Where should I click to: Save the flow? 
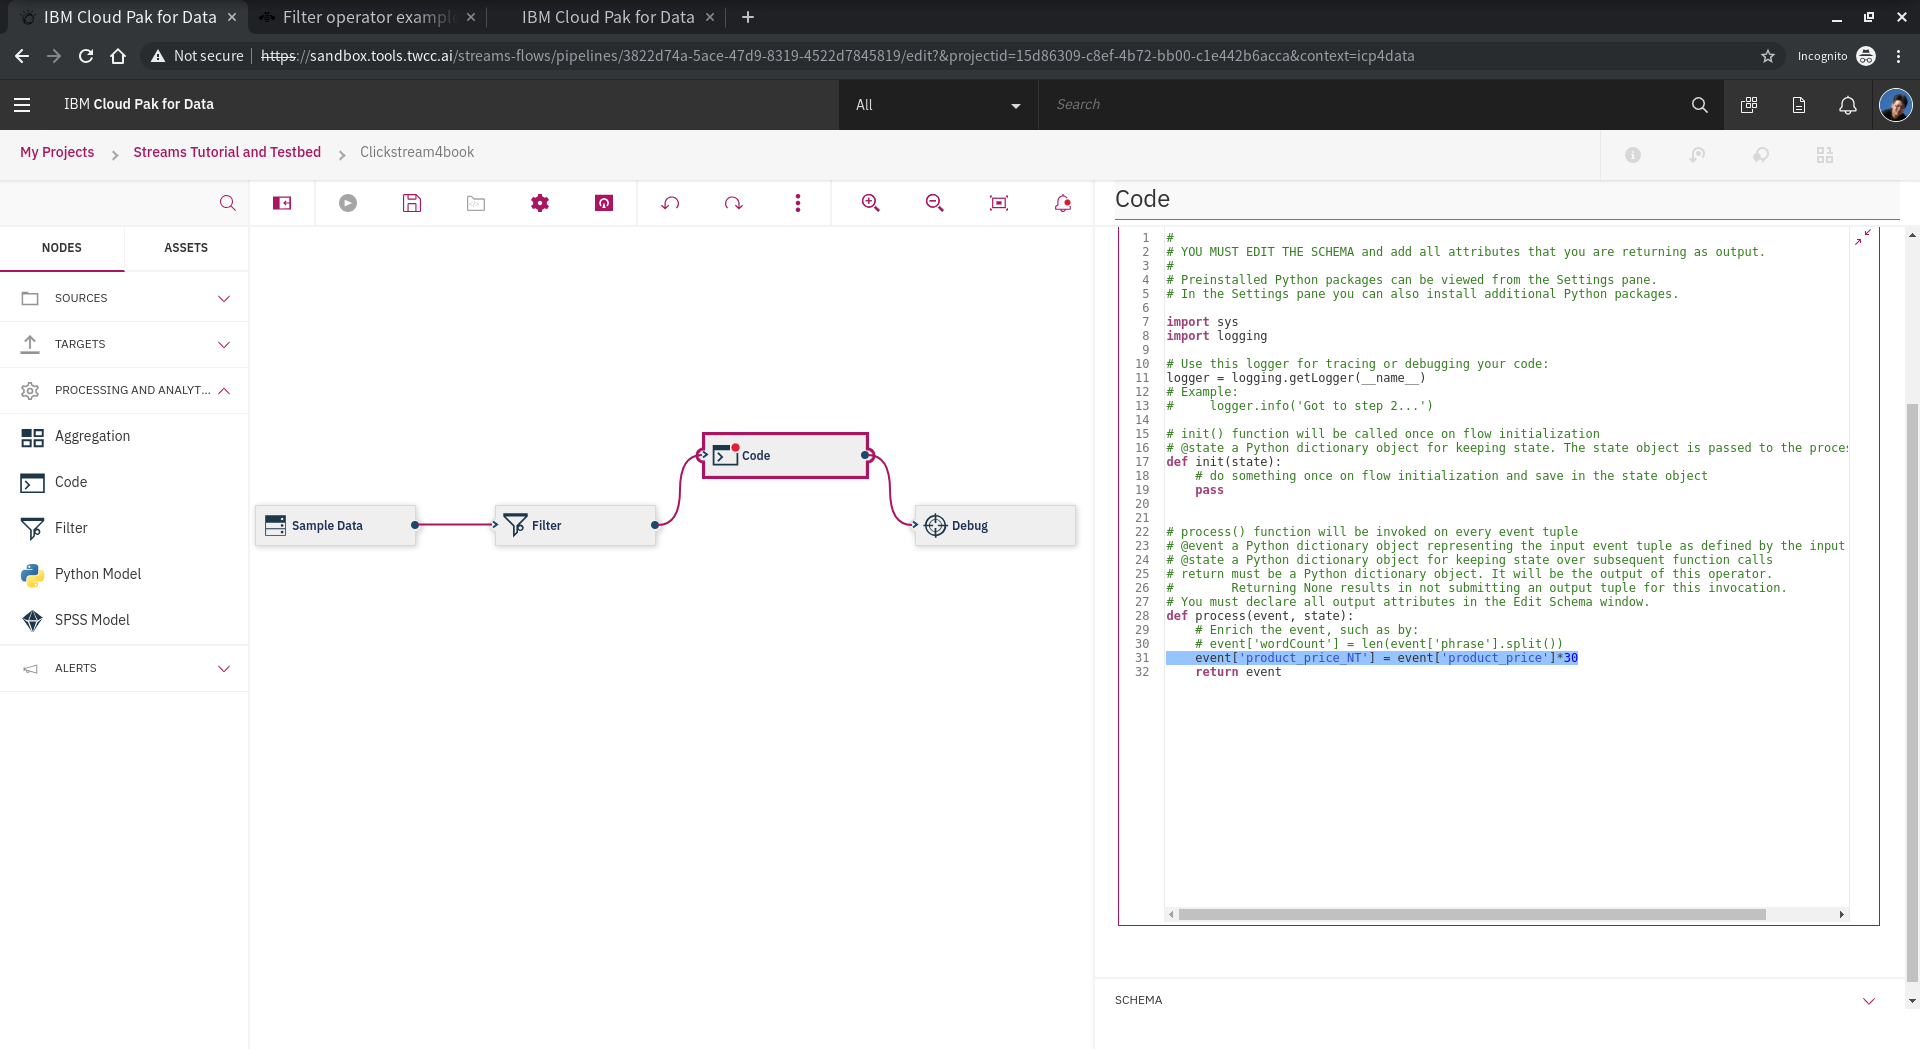click(x=412, y=203)
